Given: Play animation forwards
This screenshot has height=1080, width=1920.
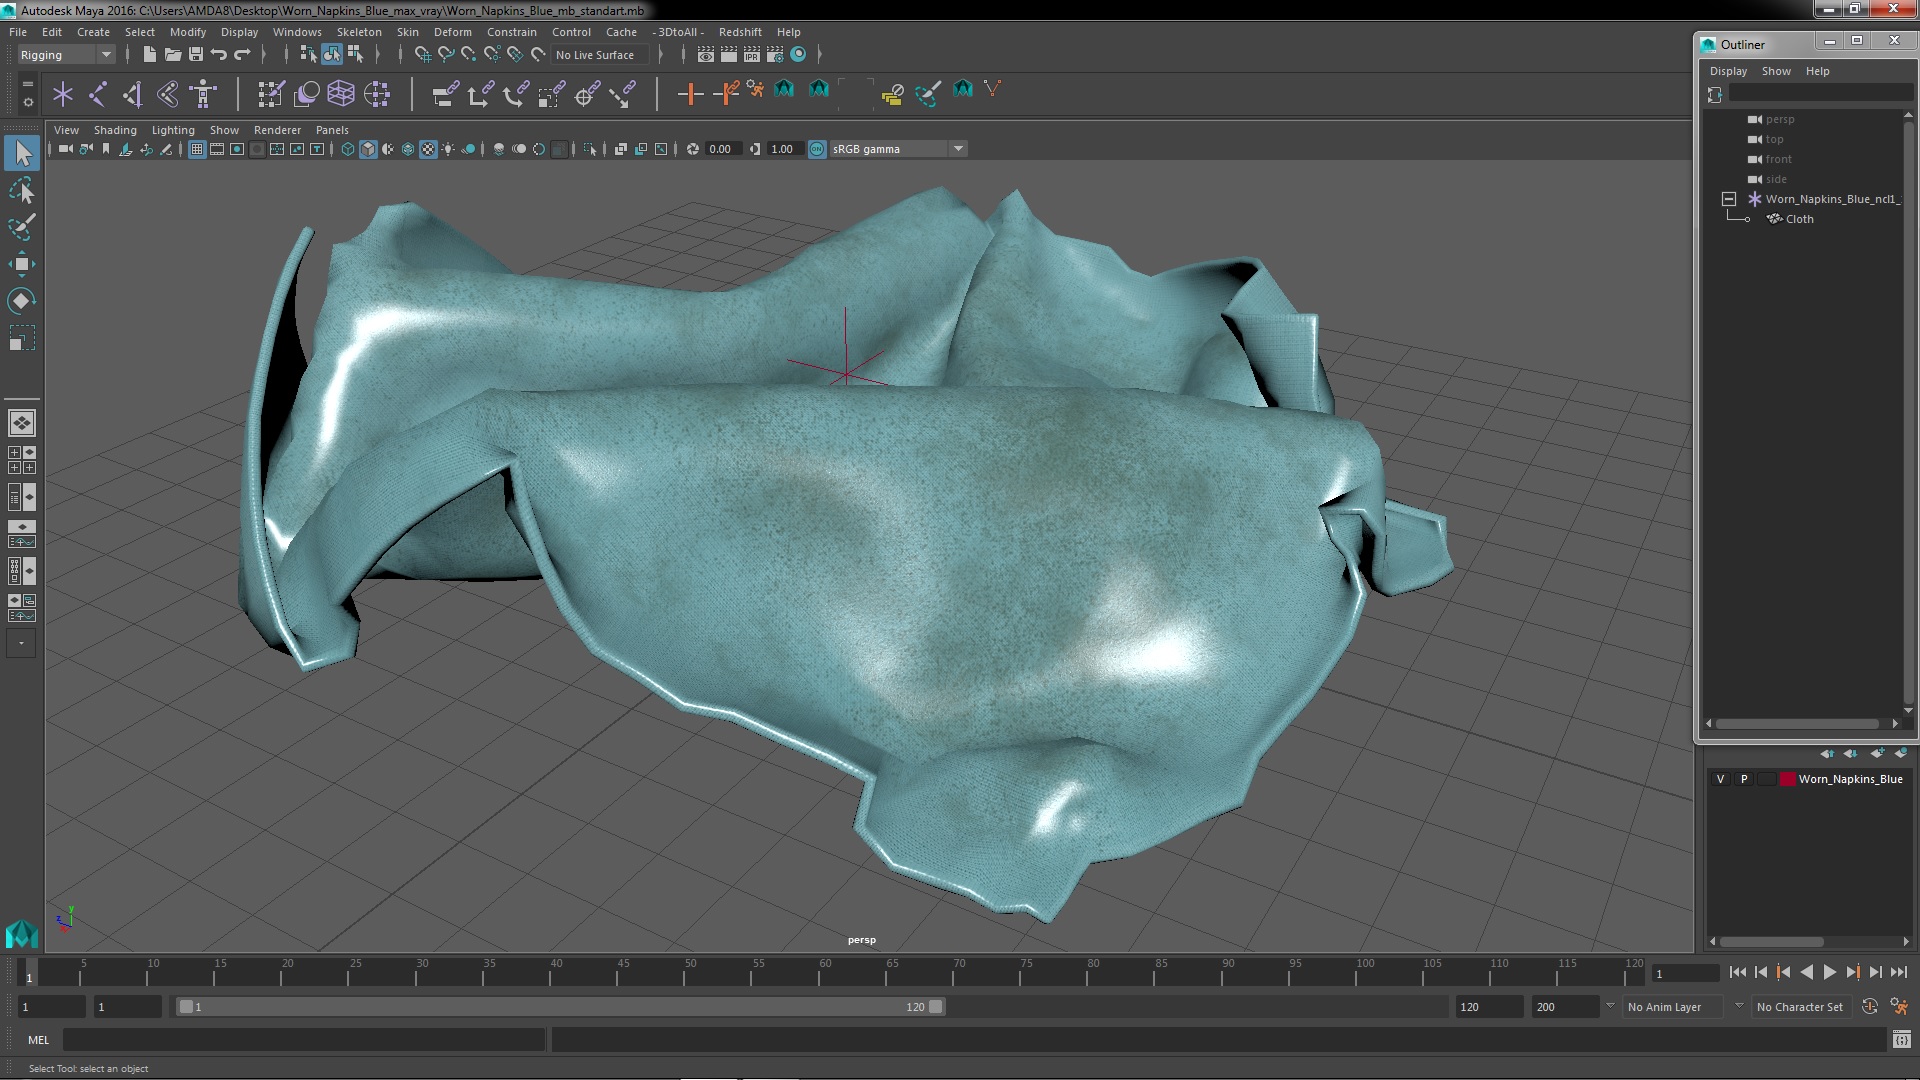Looking at the screenshot, I should 1829,972.
